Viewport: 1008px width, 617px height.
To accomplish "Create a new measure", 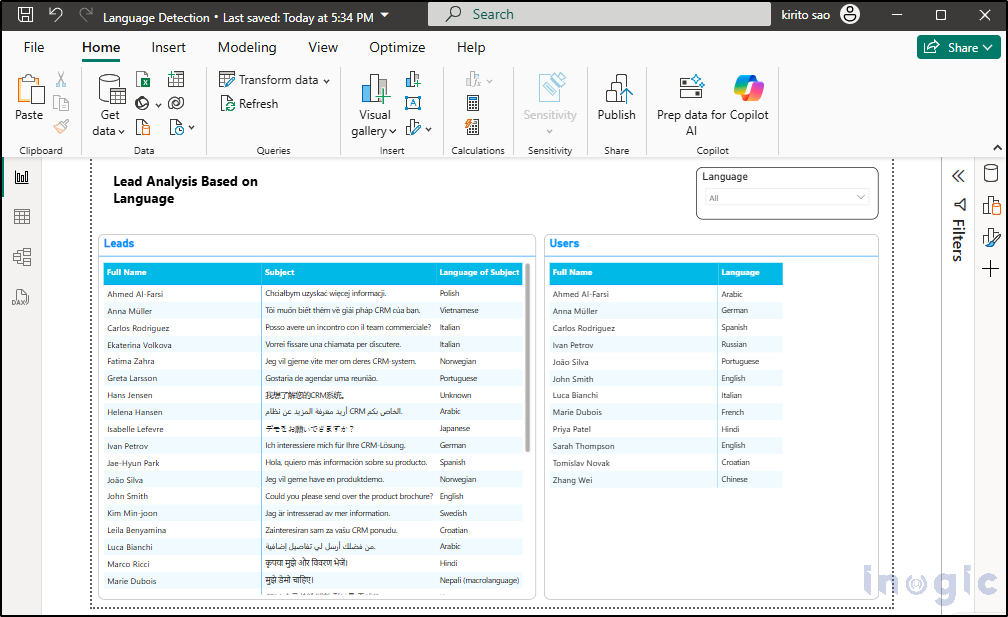I will pyautogui.click(x=473, y=79).
